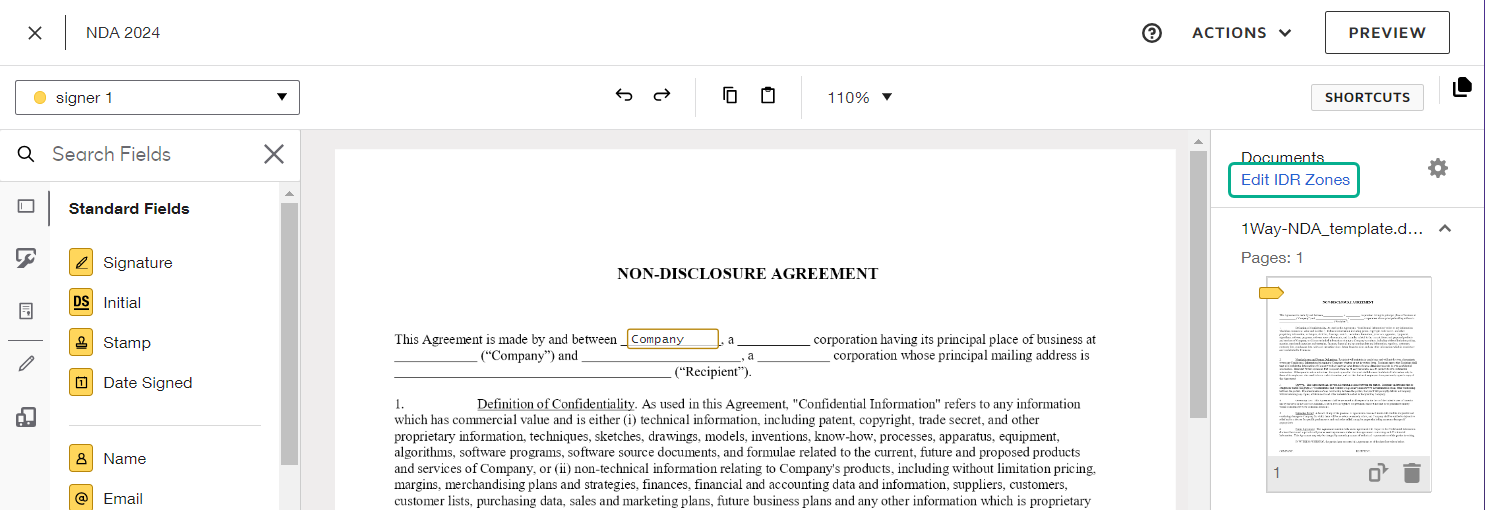Screen dimensions: 1485x510
Task: Delete page using the trash icon
Action: tap(1411, 473)
